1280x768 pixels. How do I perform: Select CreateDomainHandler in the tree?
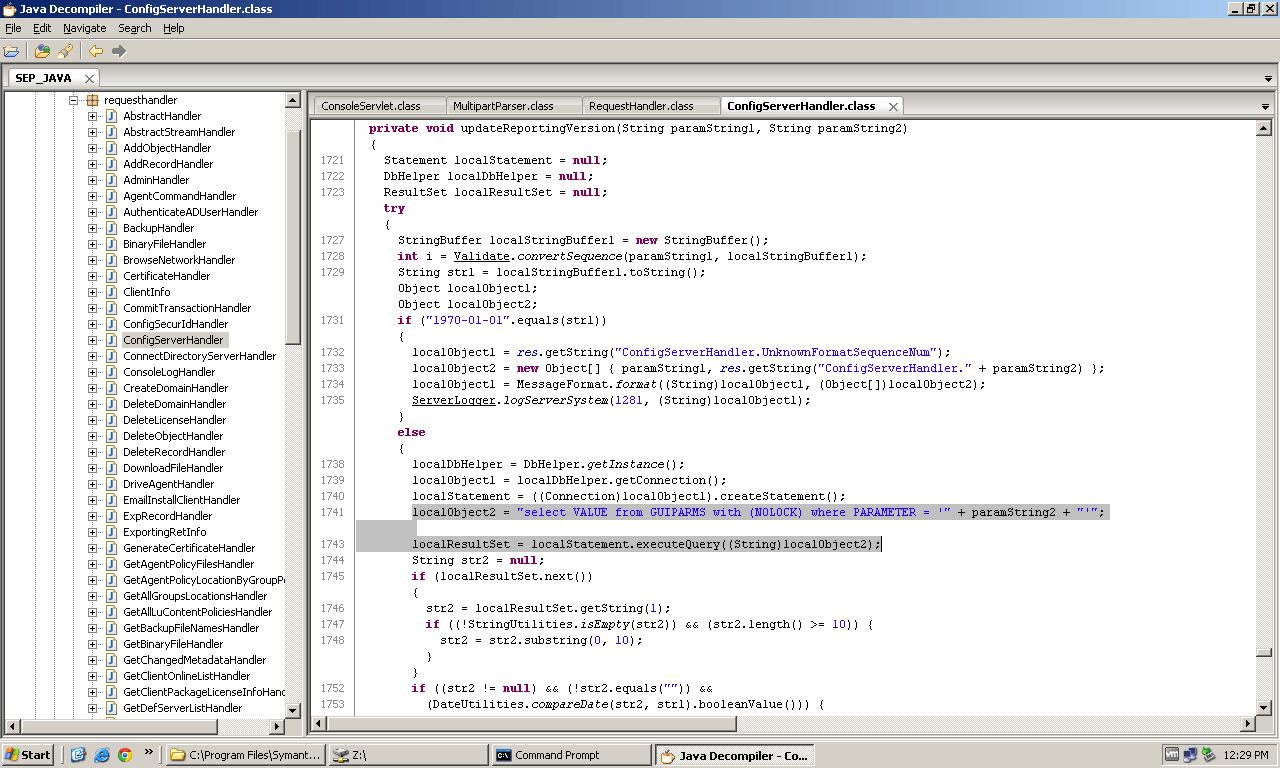coord(175,388)
